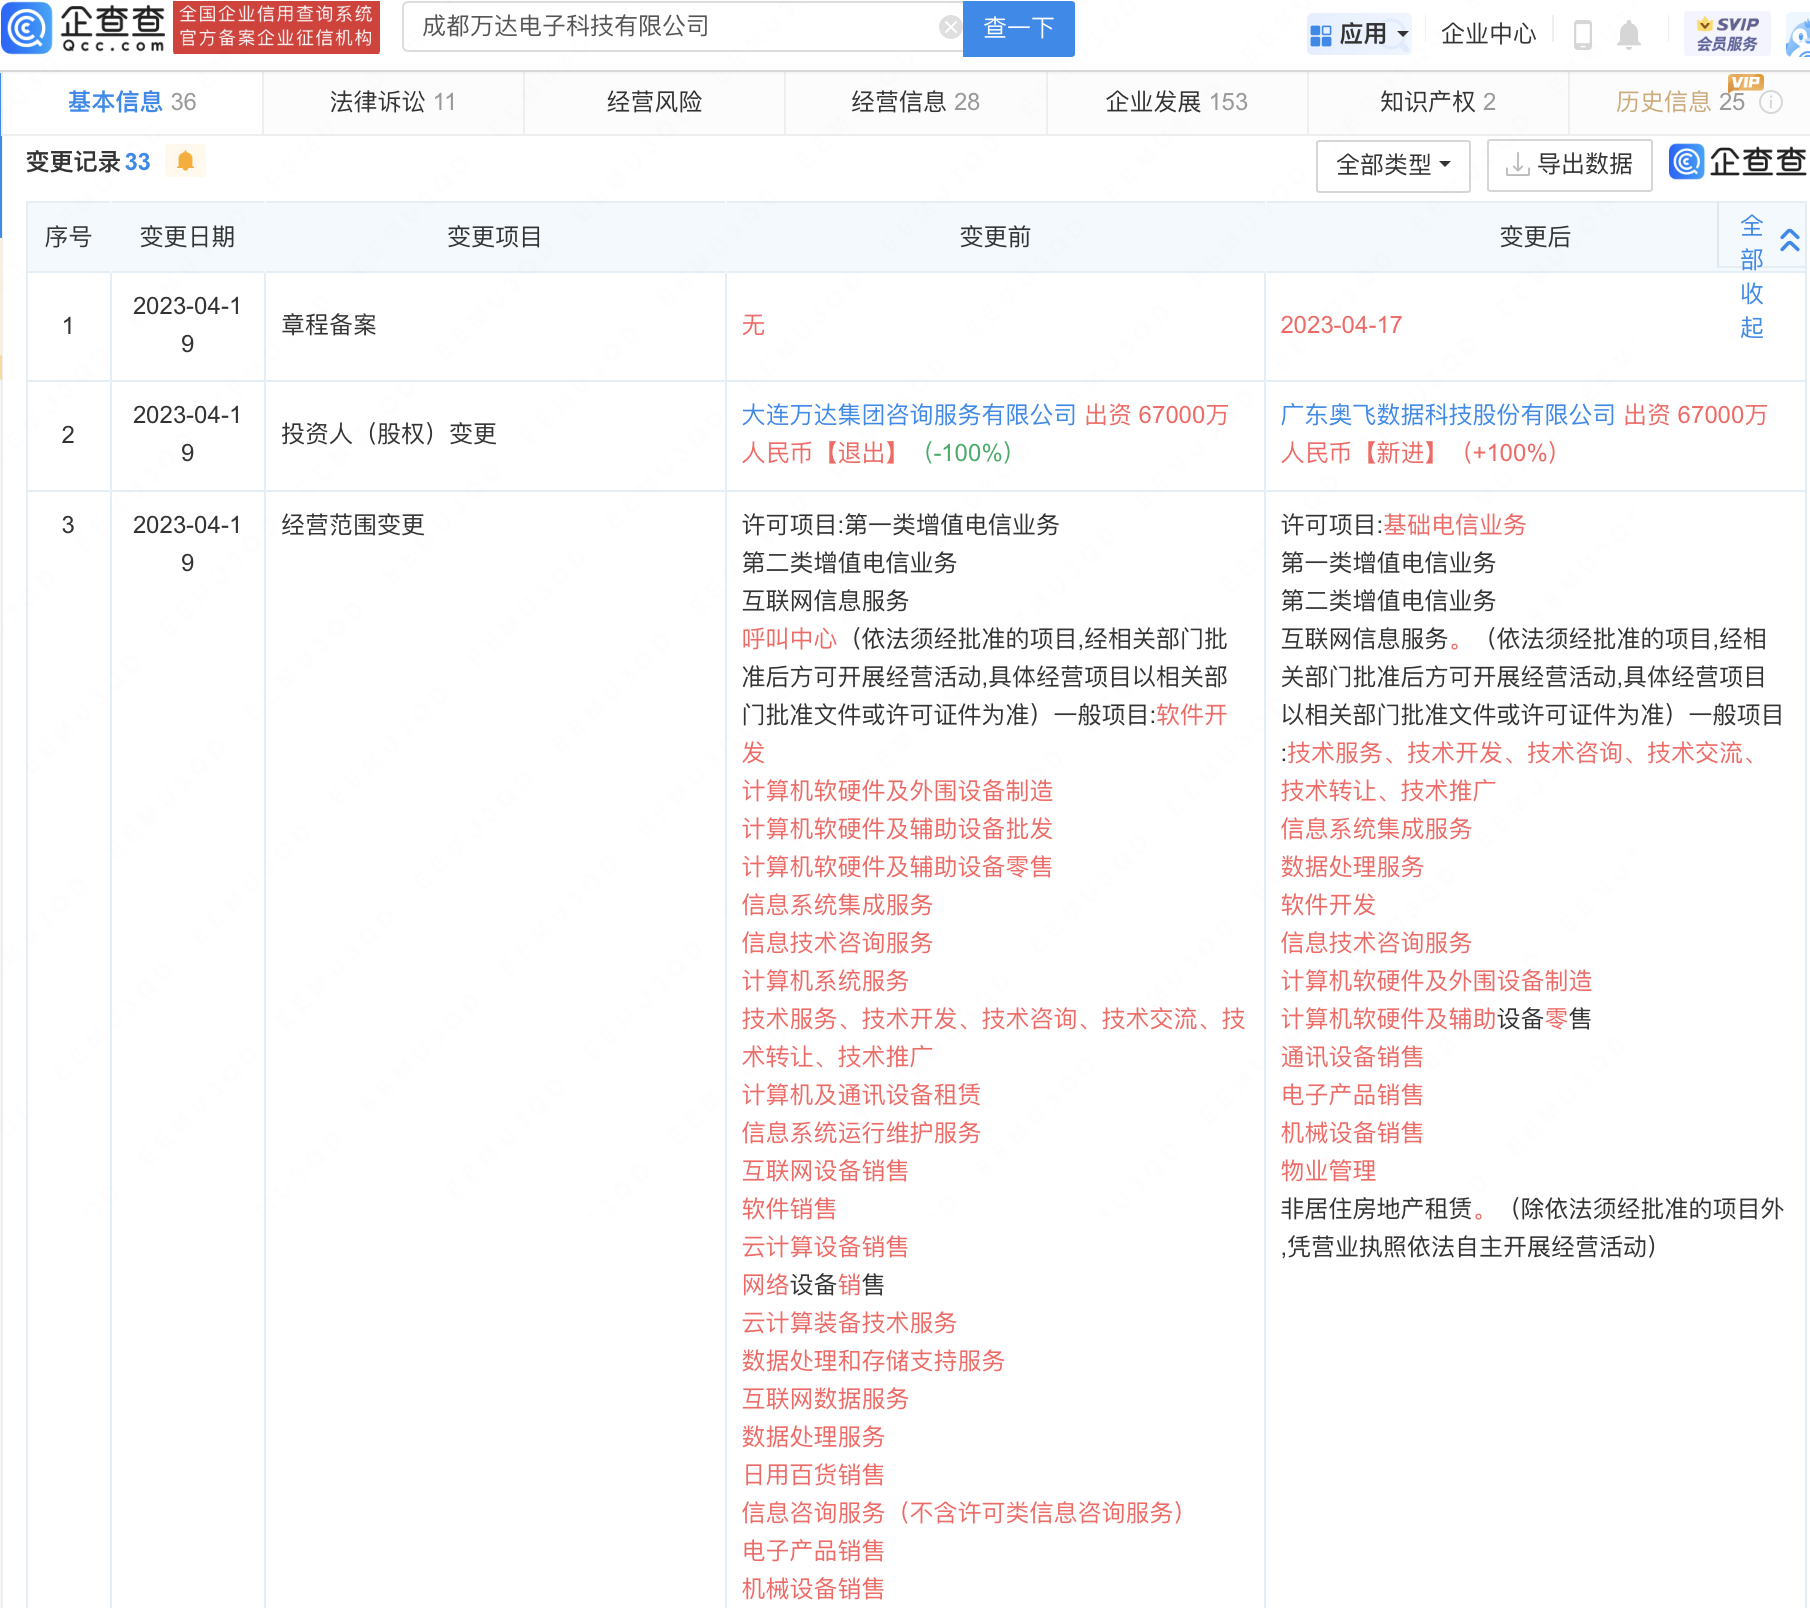
Task: Click the user avatar icon
Action: [x=1798, y=36]
